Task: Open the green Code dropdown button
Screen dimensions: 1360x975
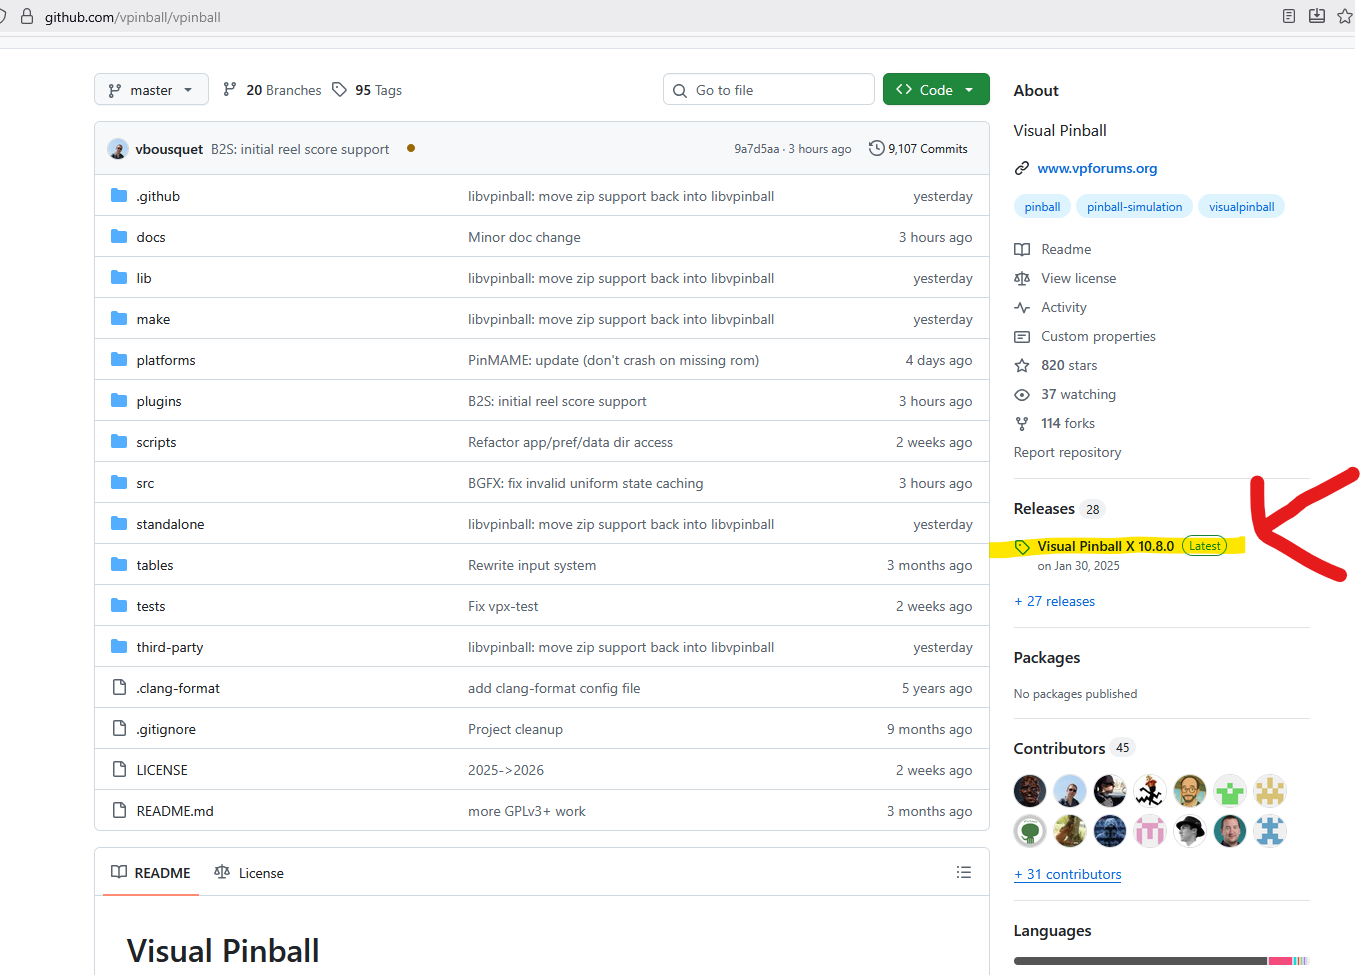Action: tap(936, 90)
